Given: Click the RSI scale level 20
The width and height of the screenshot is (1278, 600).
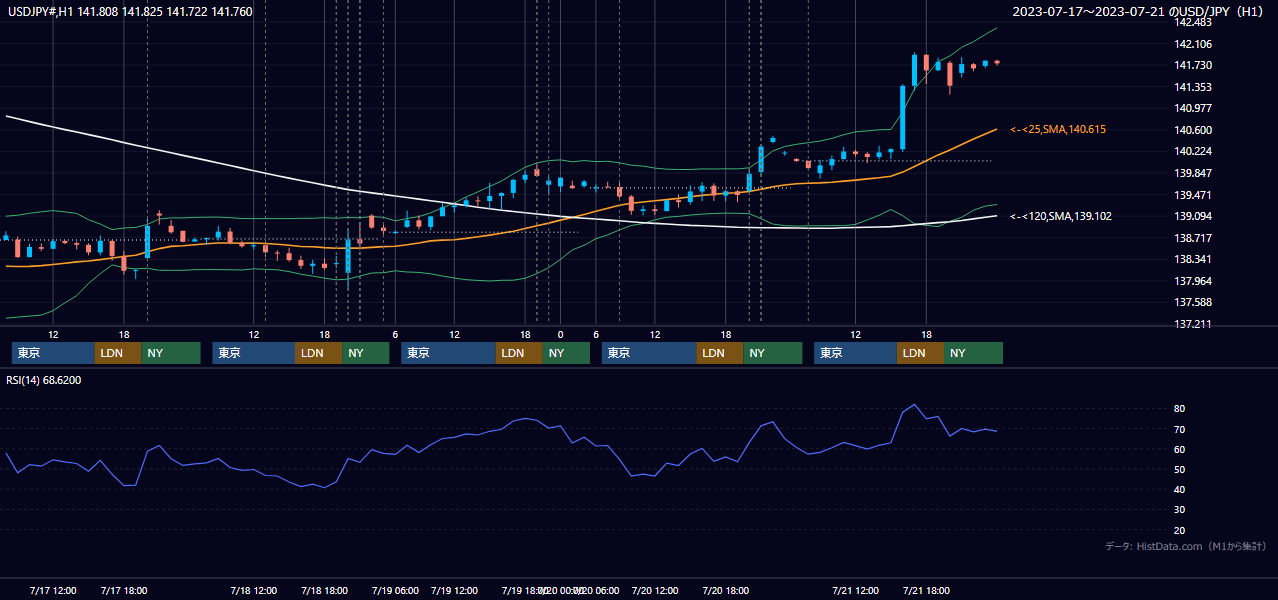Looking at the screenshot, I should (1180, 531).
